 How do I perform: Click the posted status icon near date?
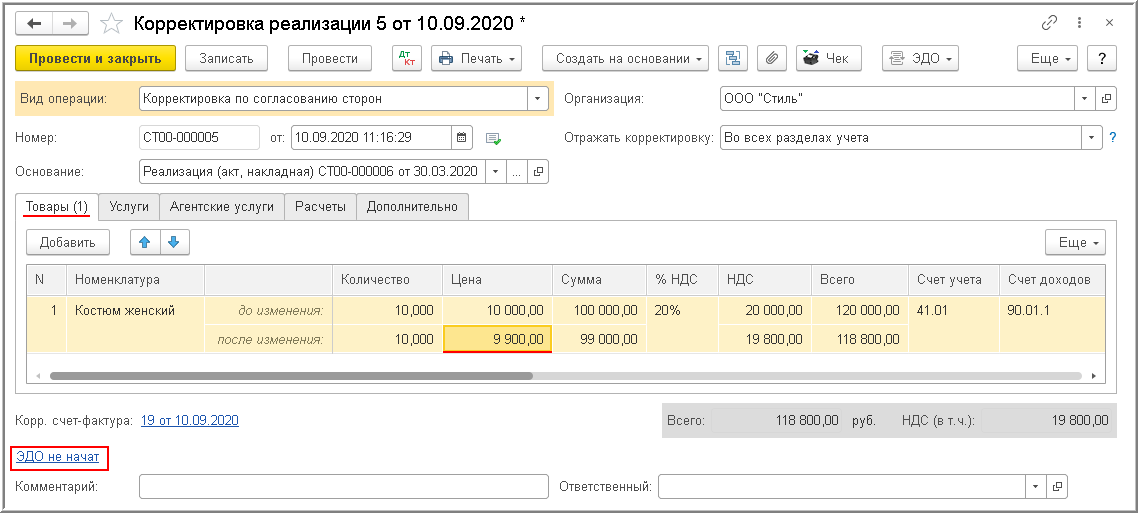click(493, 138)
